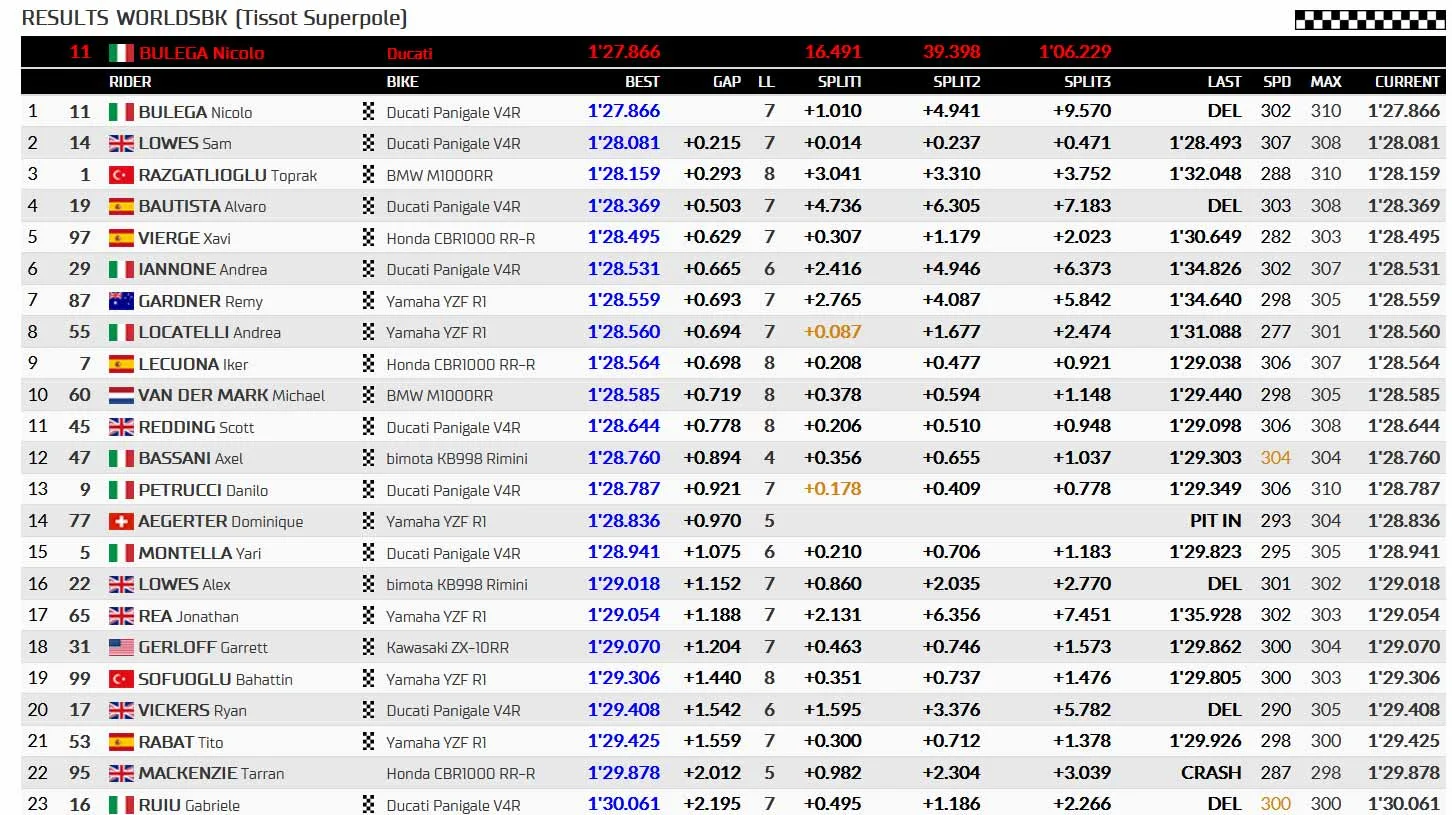The height and width of the screenshot is (815, 1452).
Task: Click the LAST column header
Action: point(1224,82)
